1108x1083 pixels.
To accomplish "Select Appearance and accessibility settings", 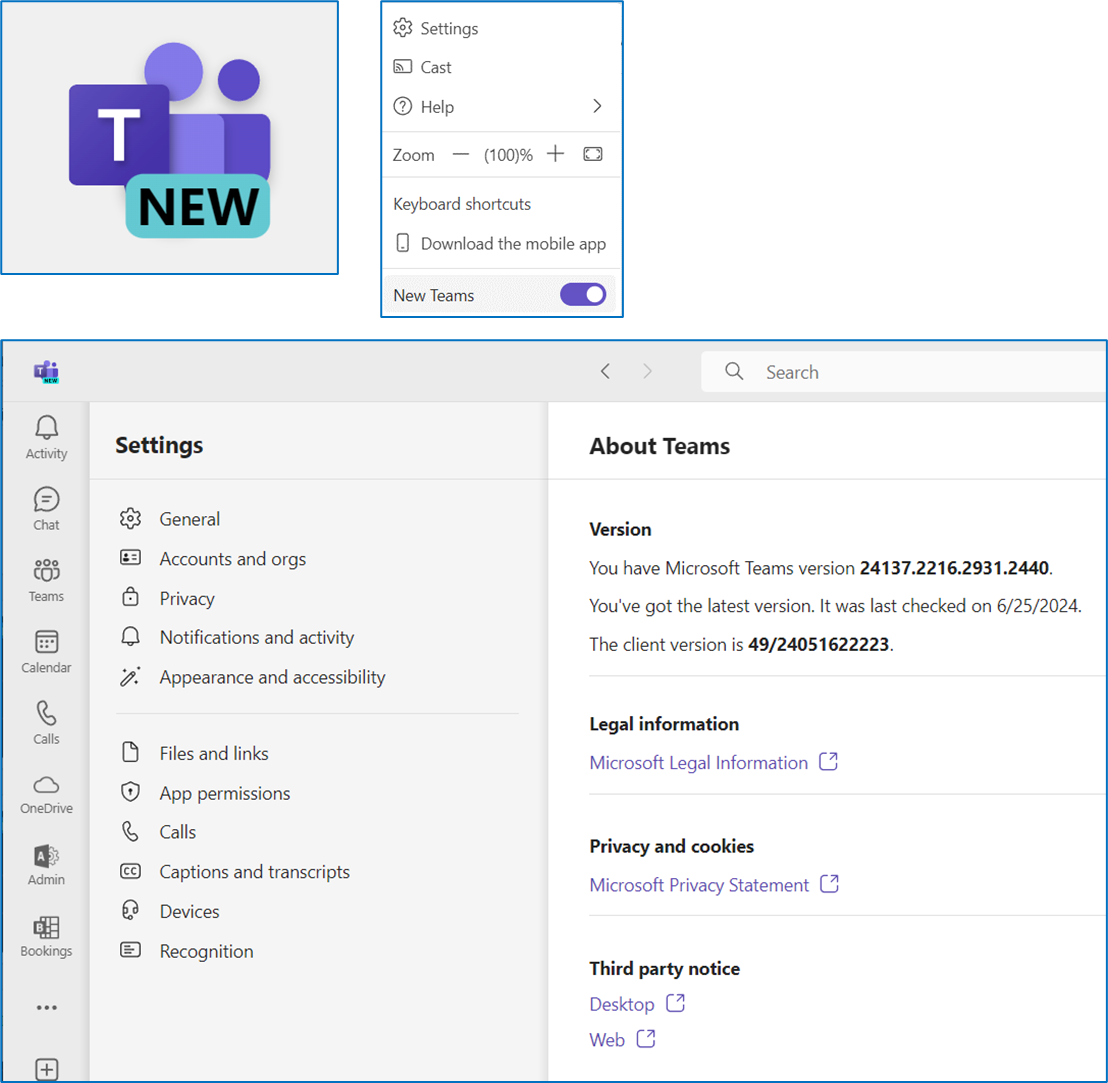I will [x=272, y=677].
